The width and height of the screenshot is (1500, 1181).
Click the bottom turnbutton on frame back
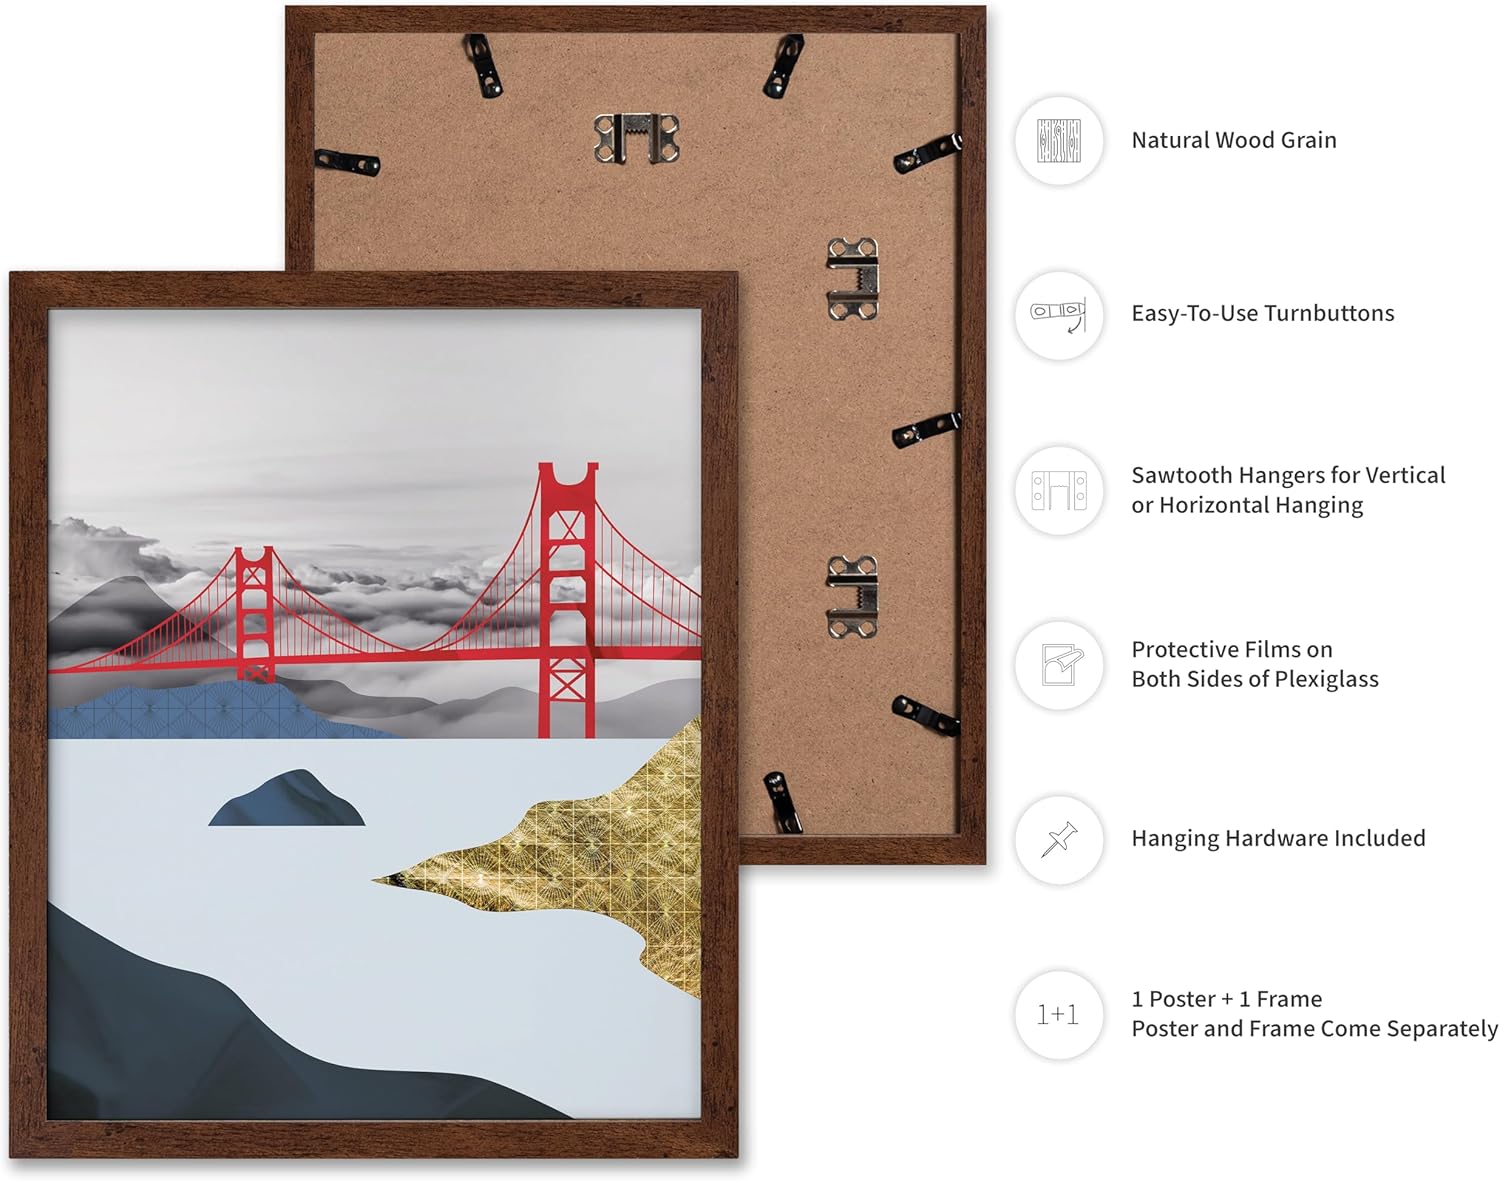[x=783, y=801]
